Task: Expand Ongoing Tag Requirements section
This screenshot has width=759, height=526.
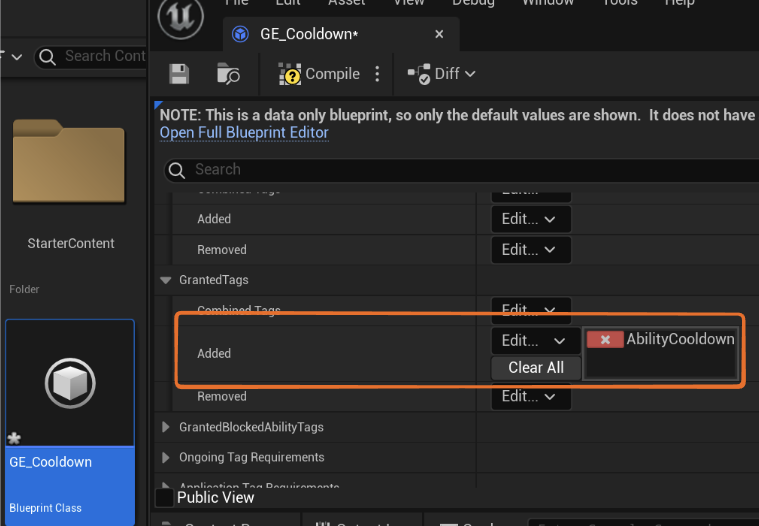Action: click(166, 458)
